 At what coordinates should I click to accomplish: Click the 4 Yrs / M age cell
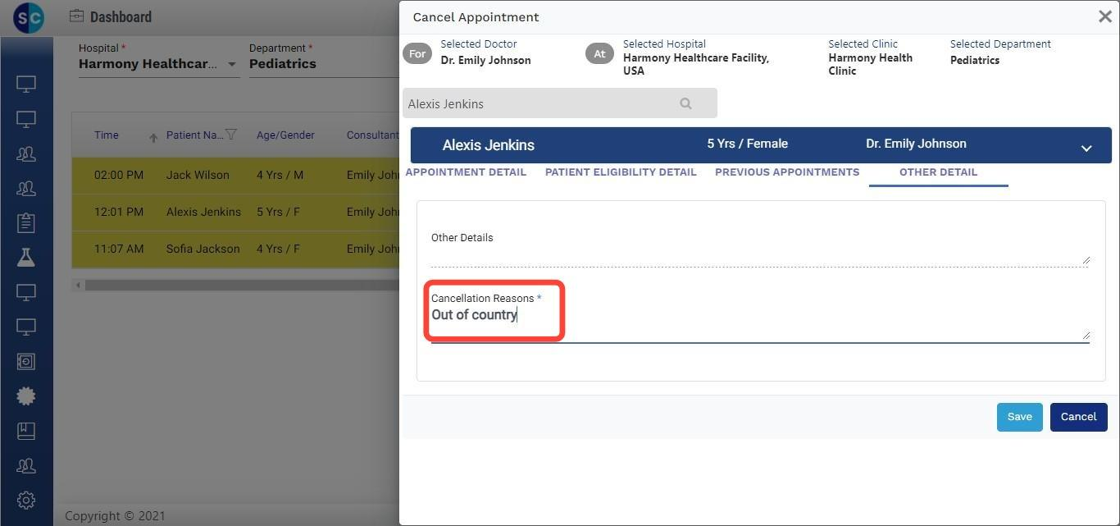[280, 175]
